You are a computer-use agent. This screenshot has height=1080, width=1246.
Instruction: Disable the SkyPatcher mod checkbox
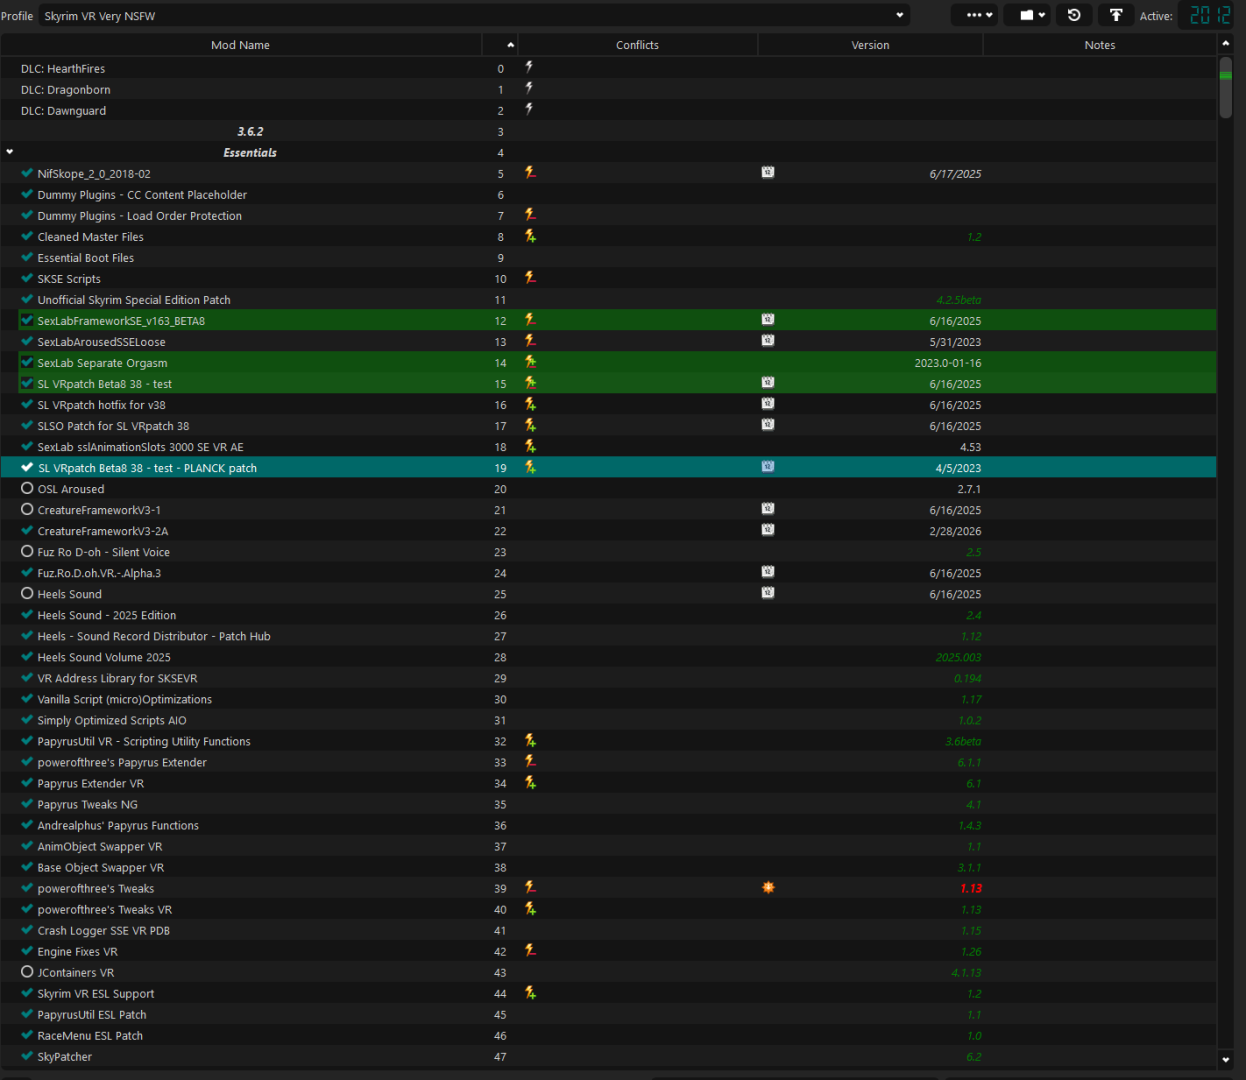(x=27, y=1056)
